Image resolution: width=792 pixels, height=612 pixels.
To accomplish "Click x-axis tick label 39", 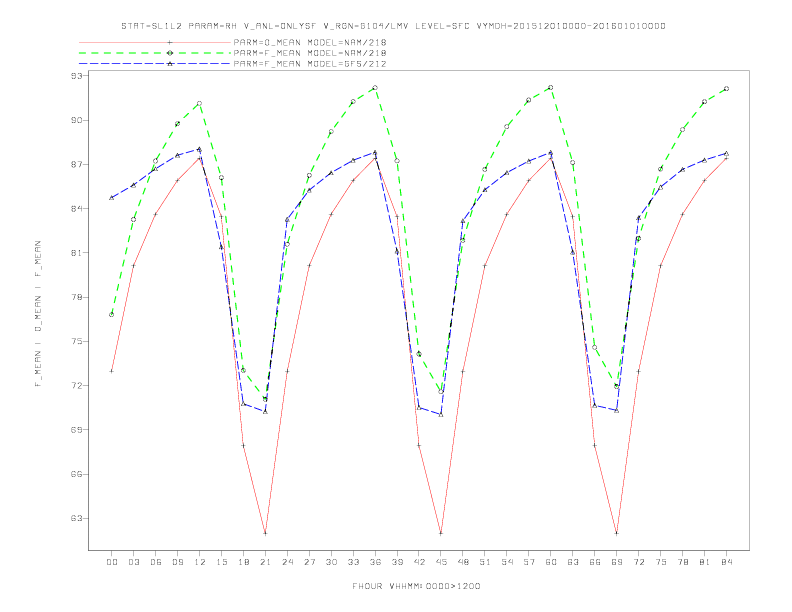I will pos(397,562).
